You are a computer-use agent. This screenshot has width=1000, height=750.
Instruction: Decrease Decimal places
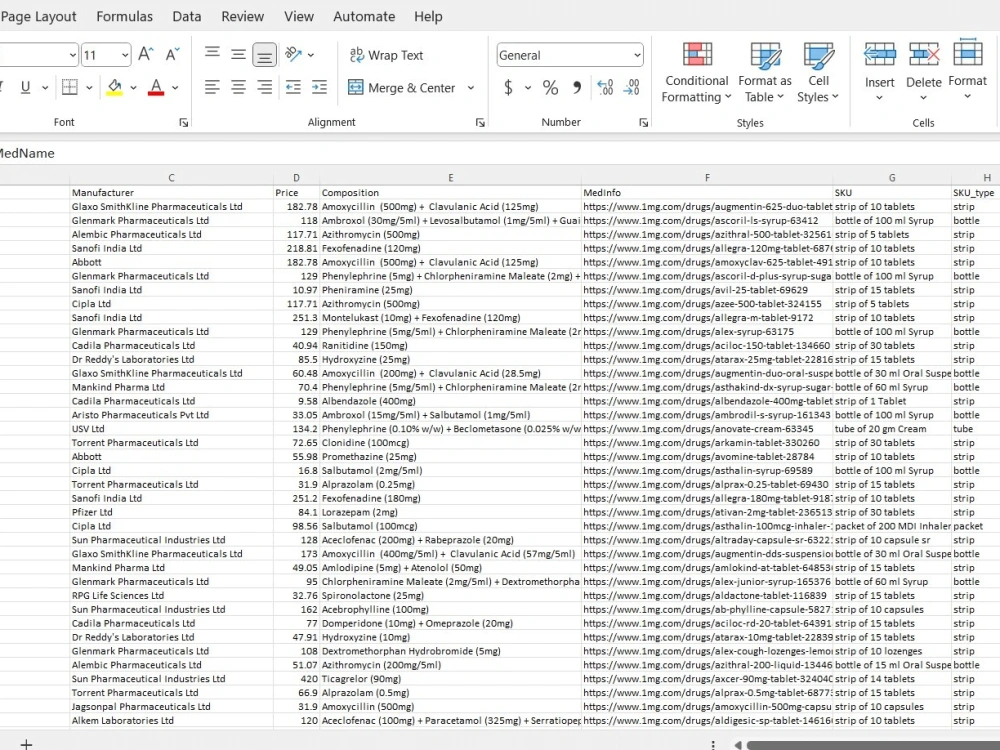(631, 87)
